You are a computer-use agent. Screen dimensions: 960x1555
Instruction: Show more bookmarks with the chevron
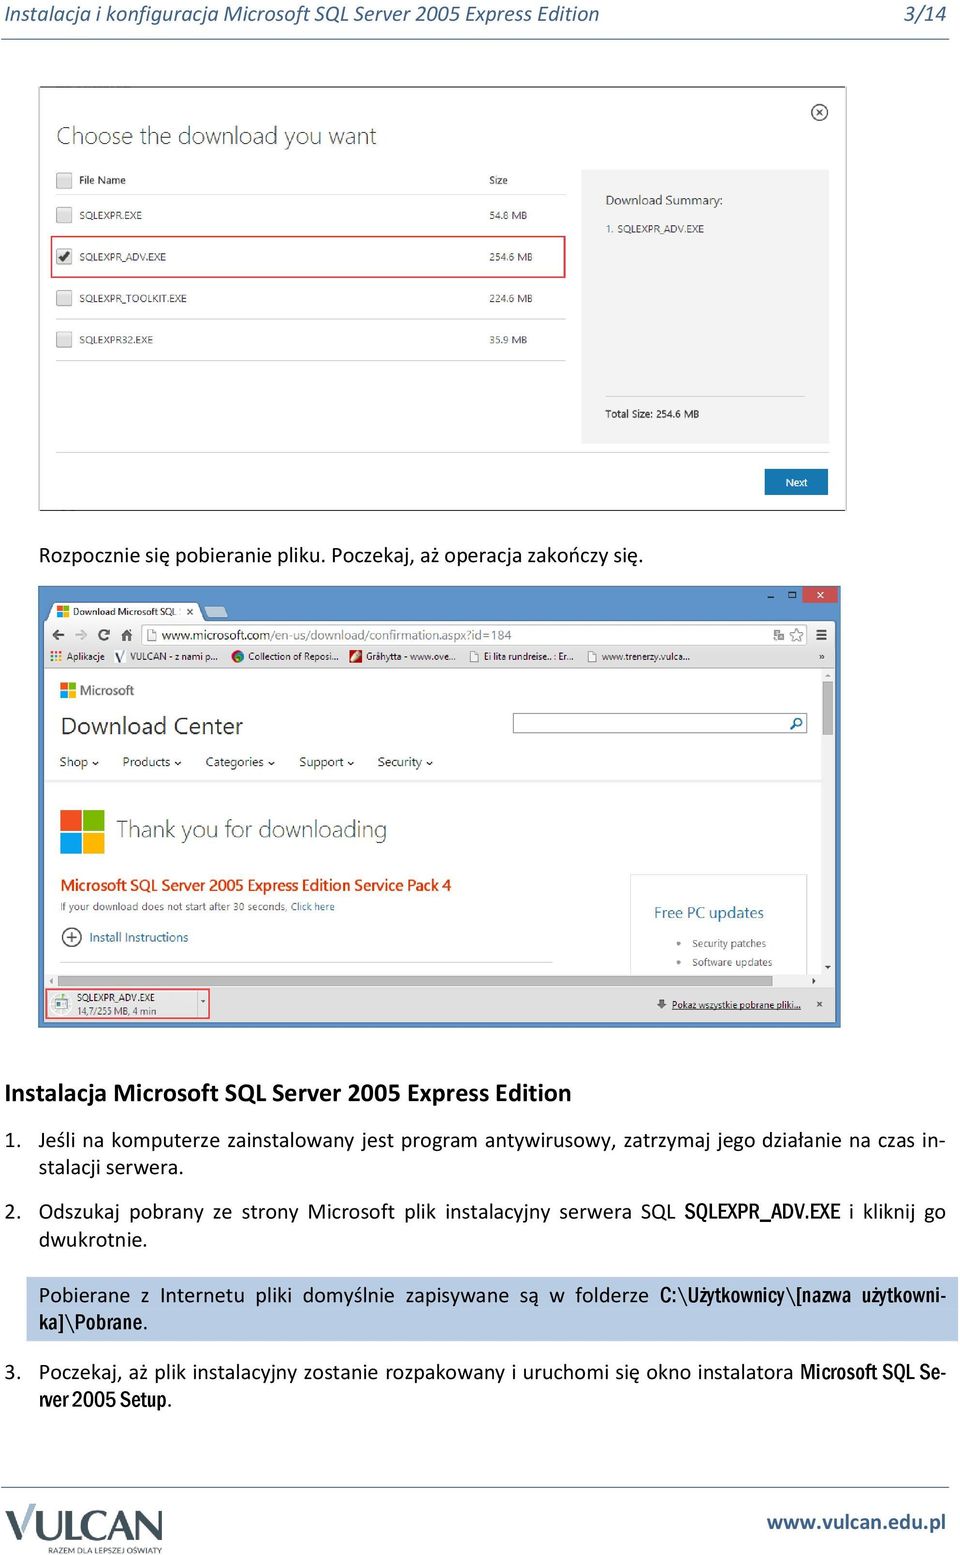[x=822, y=657]
